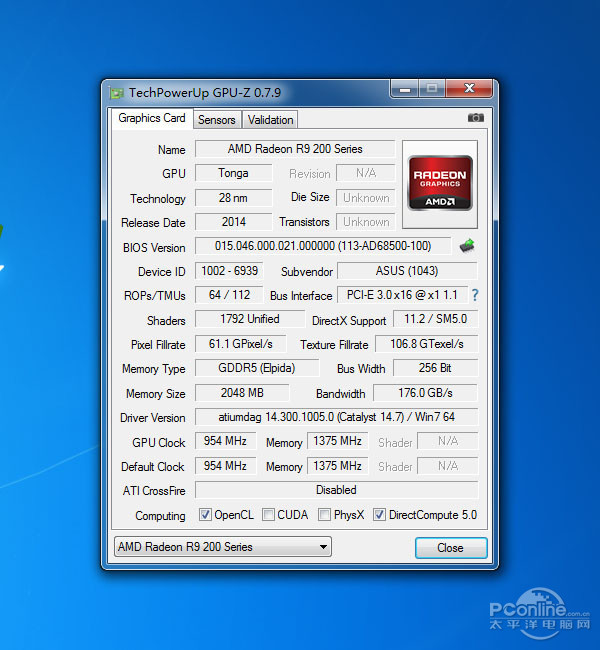The height and width of the screenshot is (650, 600).
Task: Open the AMD Radeon R9 200 Series dropdown
Action: pyautogui.click(x=223, y=547)
